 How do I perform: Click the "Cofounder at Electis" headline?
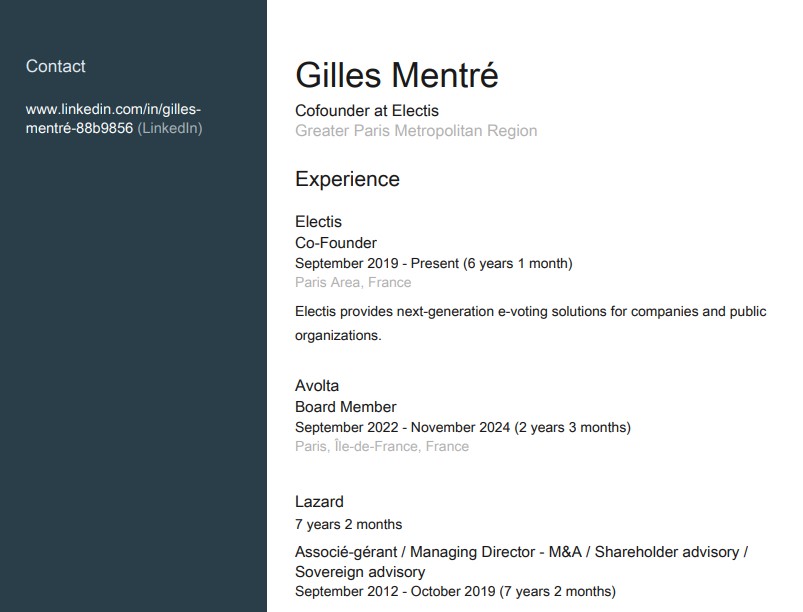pos(367,111)
